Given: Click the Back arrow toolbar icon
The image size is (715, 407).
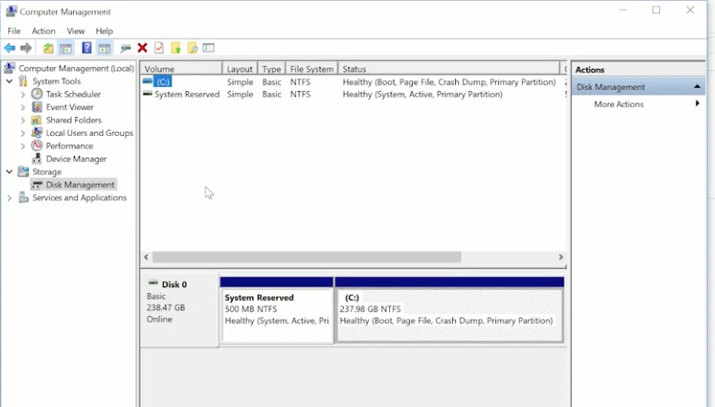Looking at the screenshot, I should point(10,48).
